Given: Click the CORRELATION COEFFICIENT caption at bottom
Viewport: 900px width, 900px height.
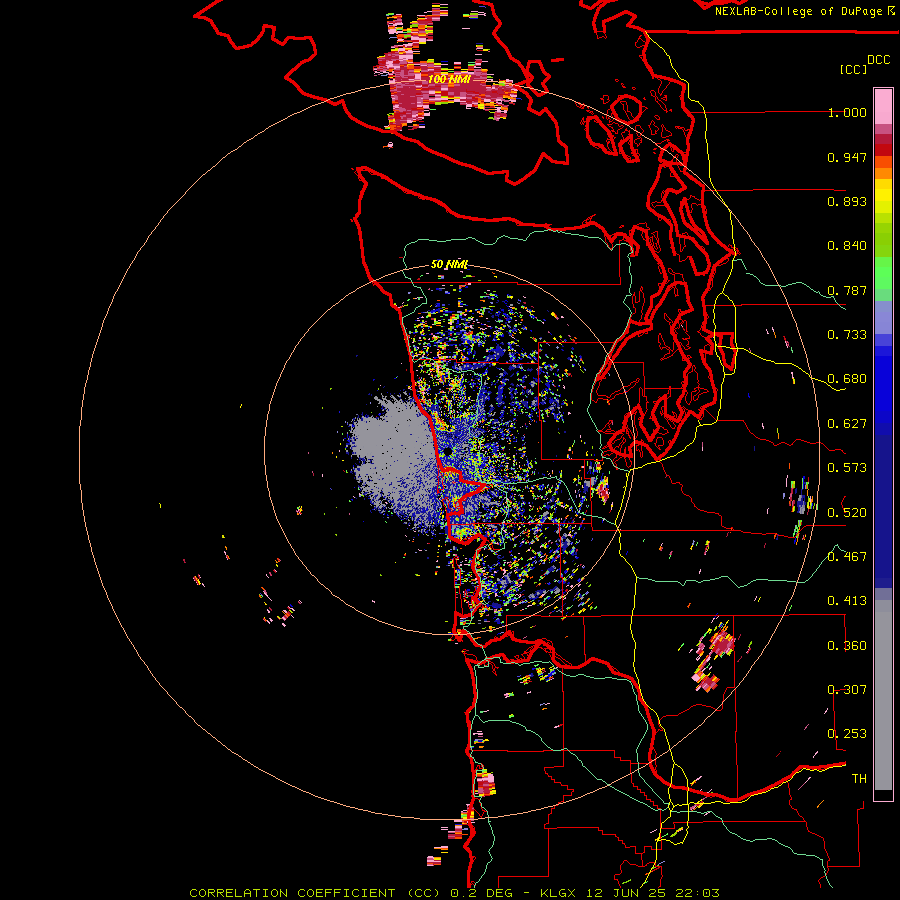Looking at the screenshot, I should click(454, 893).
